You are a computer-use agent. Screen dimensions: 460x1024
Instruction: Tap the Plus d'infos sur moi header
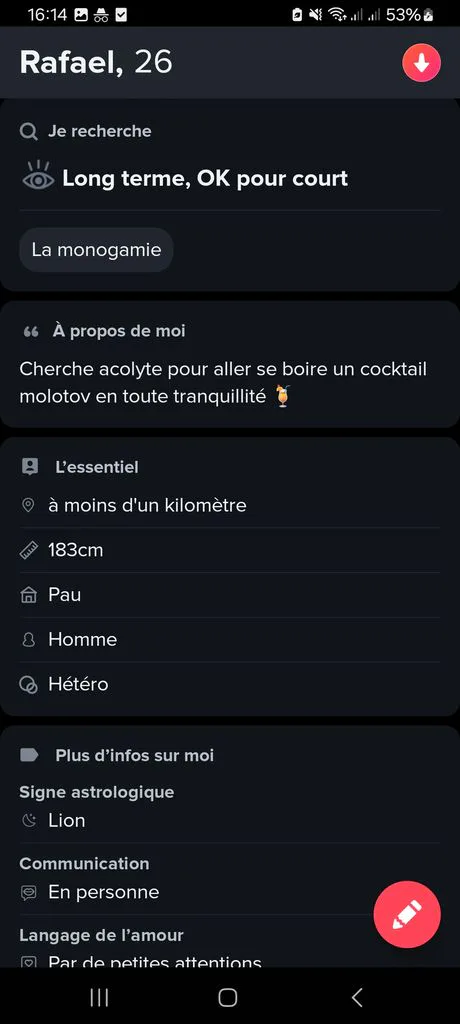135,756
